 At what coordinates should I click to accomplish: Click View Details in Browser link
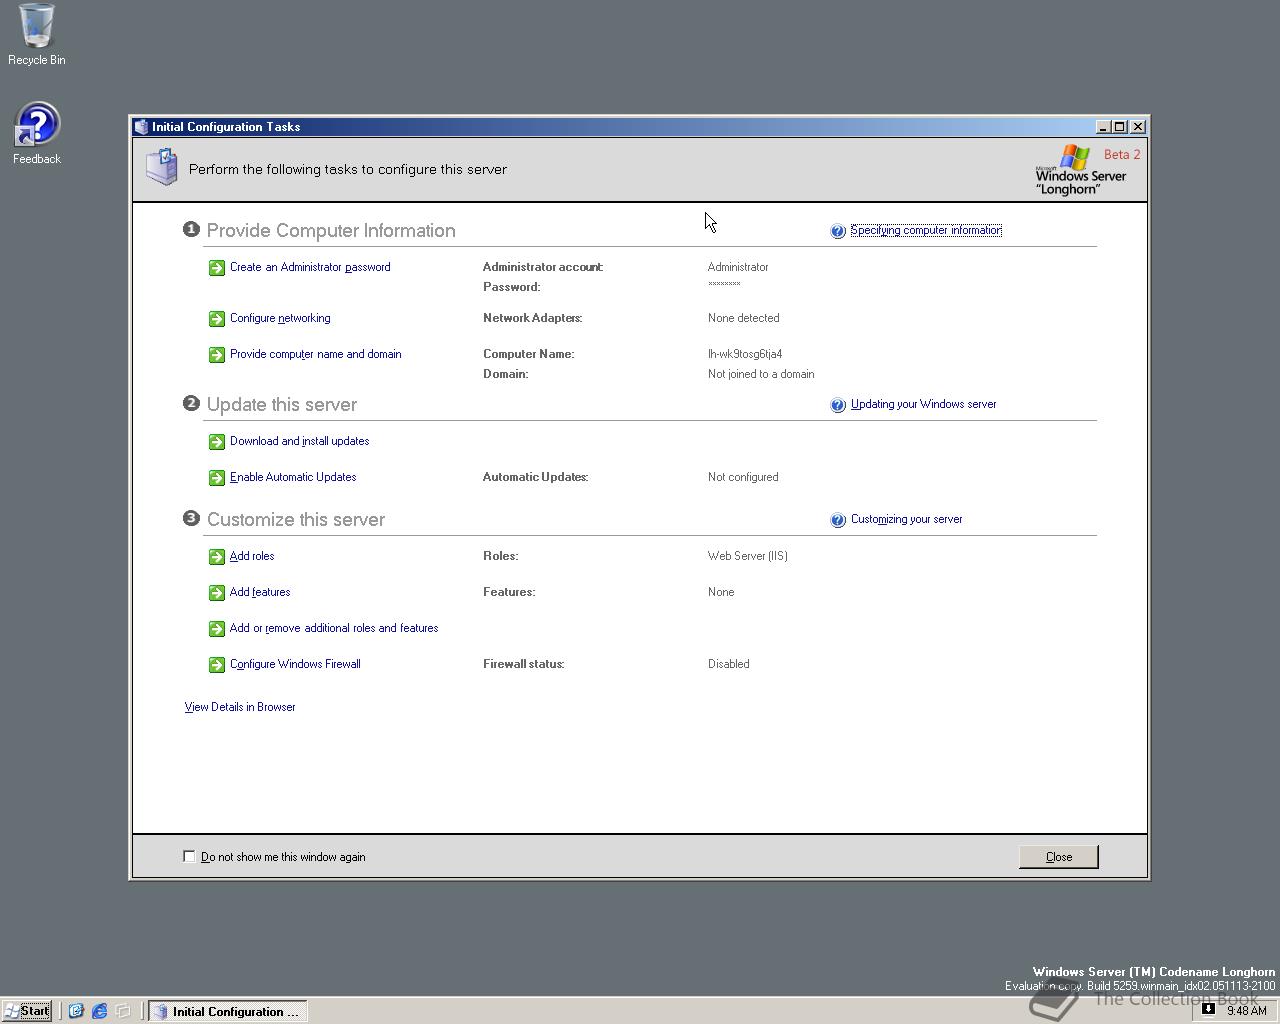coord(240,707)
